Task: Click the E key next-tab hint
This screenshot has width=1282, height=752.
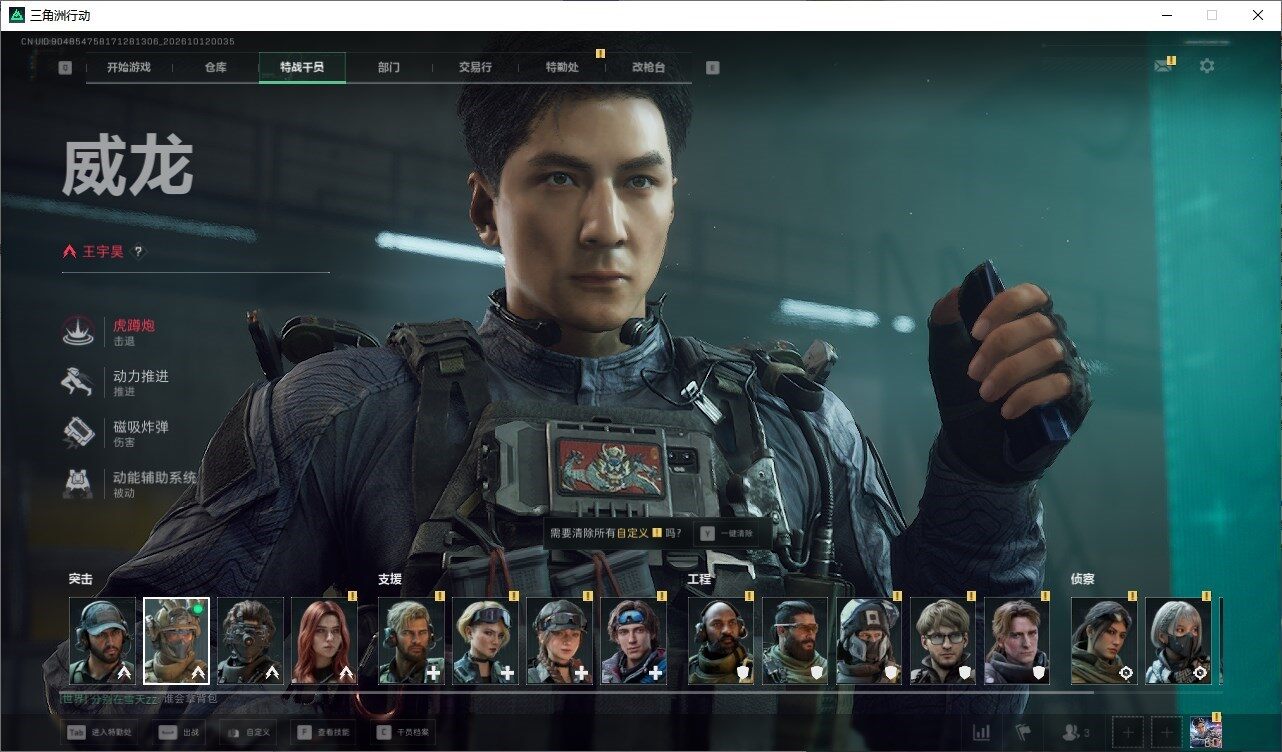Action: 712,68
